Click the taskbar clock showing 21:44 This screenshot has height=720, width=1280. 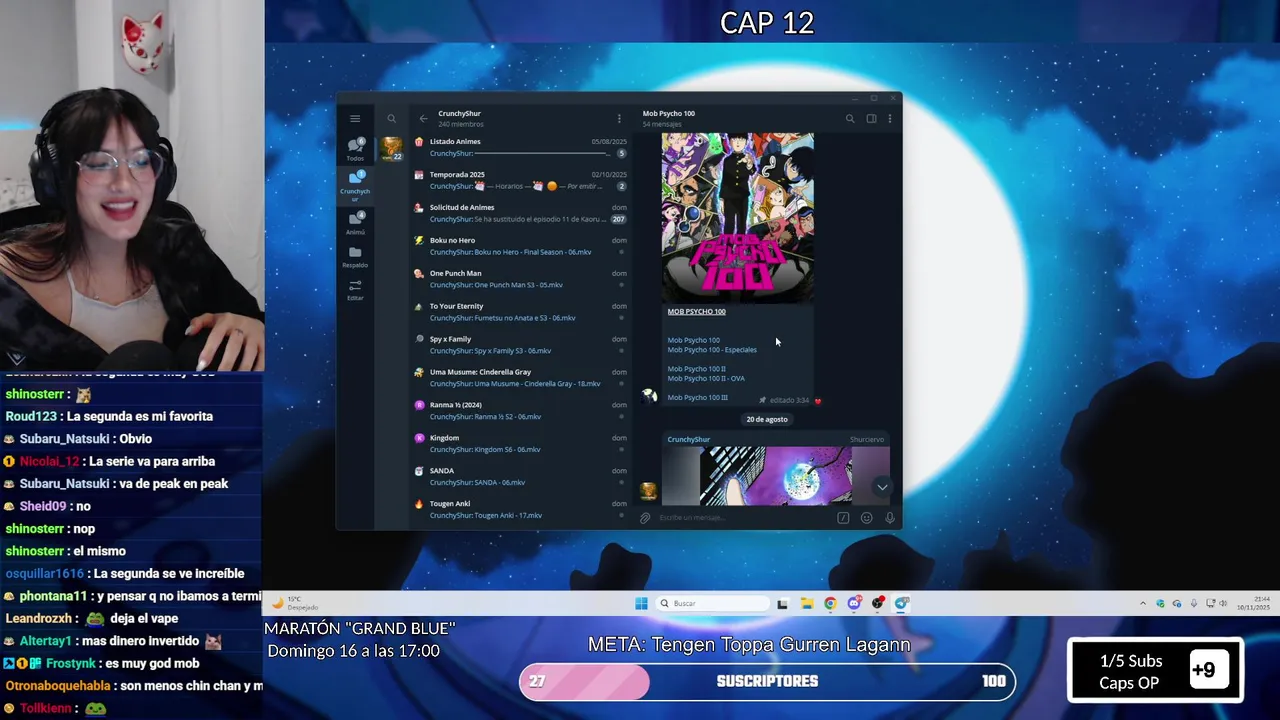[1252, 603]
